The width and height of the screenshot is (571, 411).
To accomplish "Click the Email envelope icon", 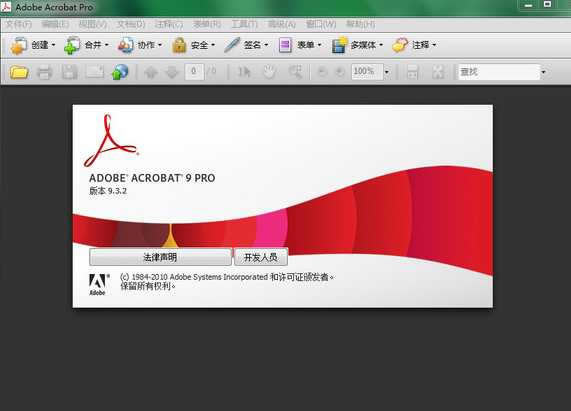I will [94, 72].
